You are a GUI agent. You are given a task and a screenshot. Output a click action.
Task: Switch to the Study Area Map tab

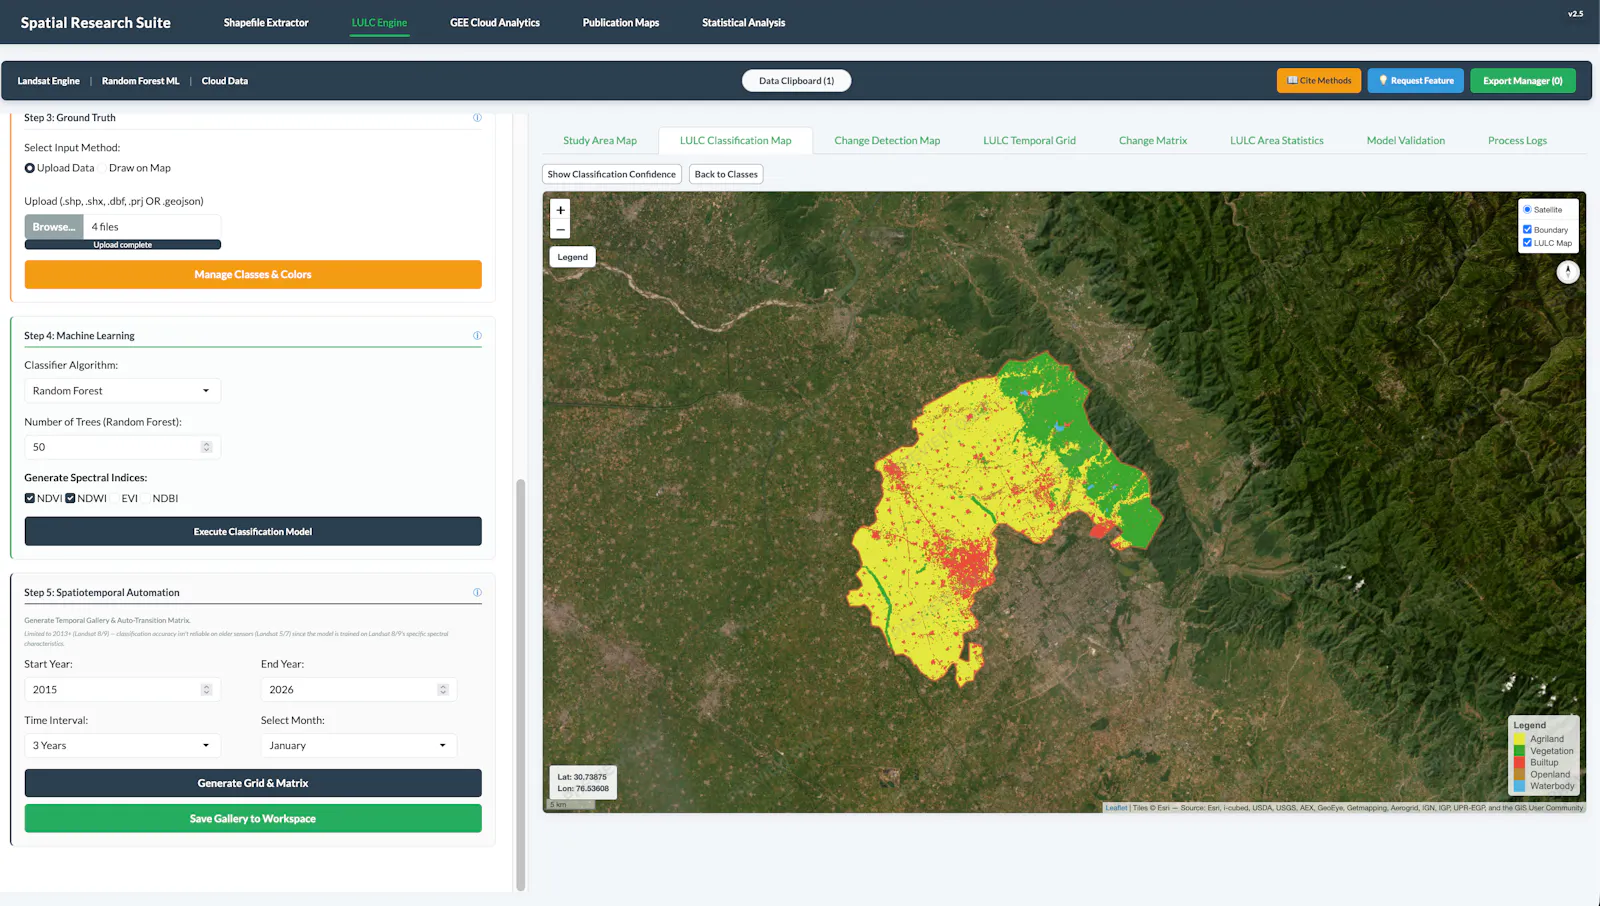coord(600,141)
